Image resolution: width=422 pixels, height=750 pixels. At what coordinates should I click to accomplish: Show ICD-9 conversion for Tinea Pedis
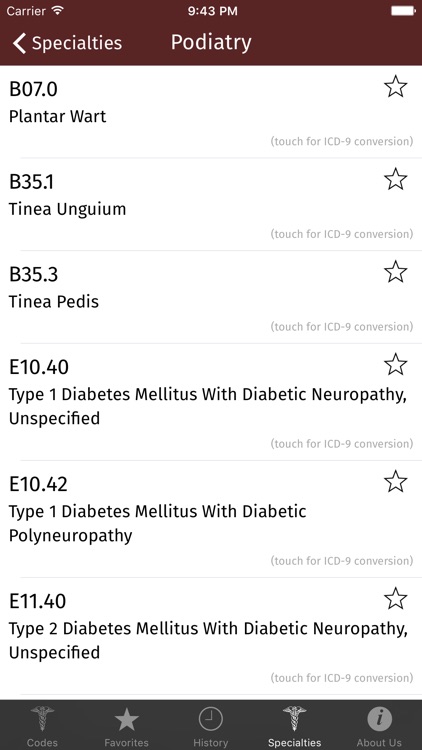click(x=342, y=327)
